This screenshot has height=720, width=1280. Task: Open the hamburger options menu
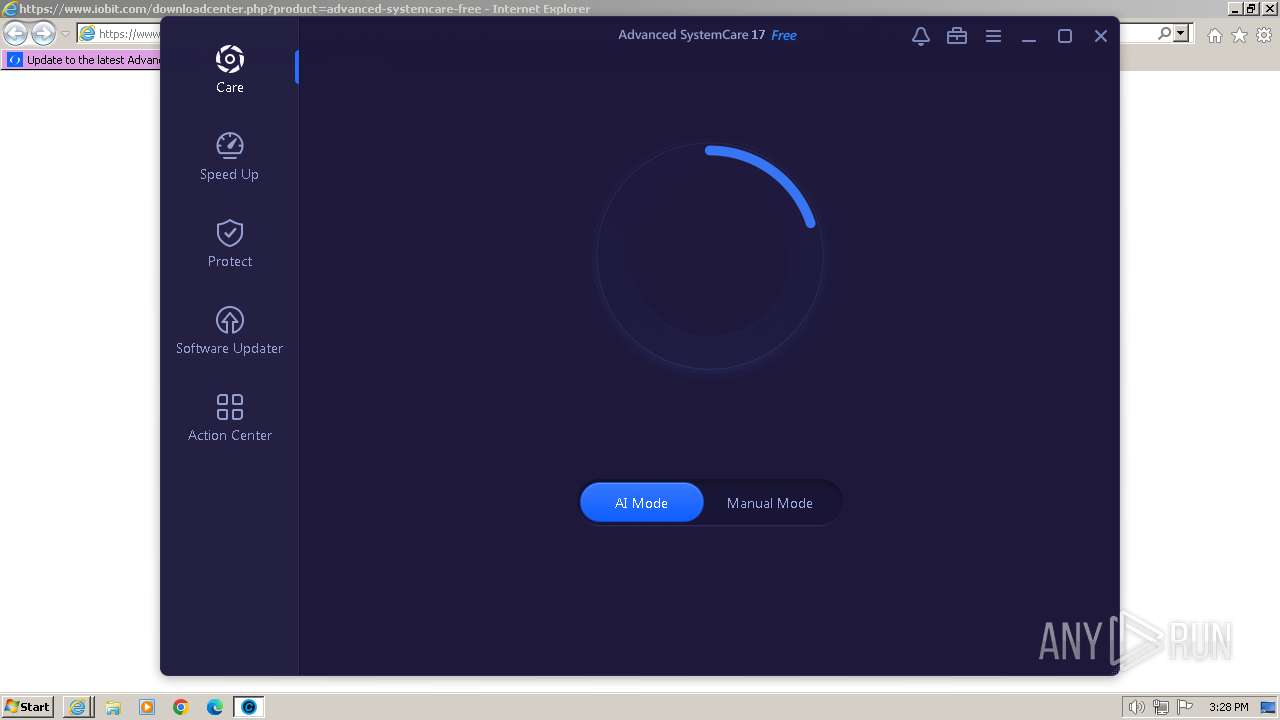coord(993,36)
